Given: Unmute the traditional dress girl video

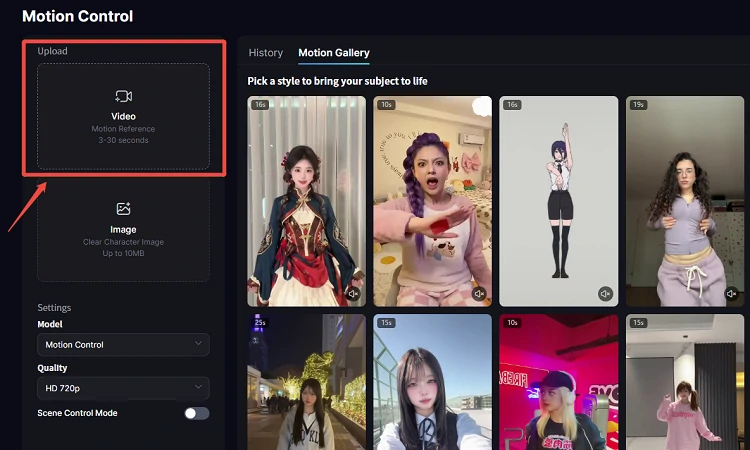Looking at the screenshot, I should 353,294.
